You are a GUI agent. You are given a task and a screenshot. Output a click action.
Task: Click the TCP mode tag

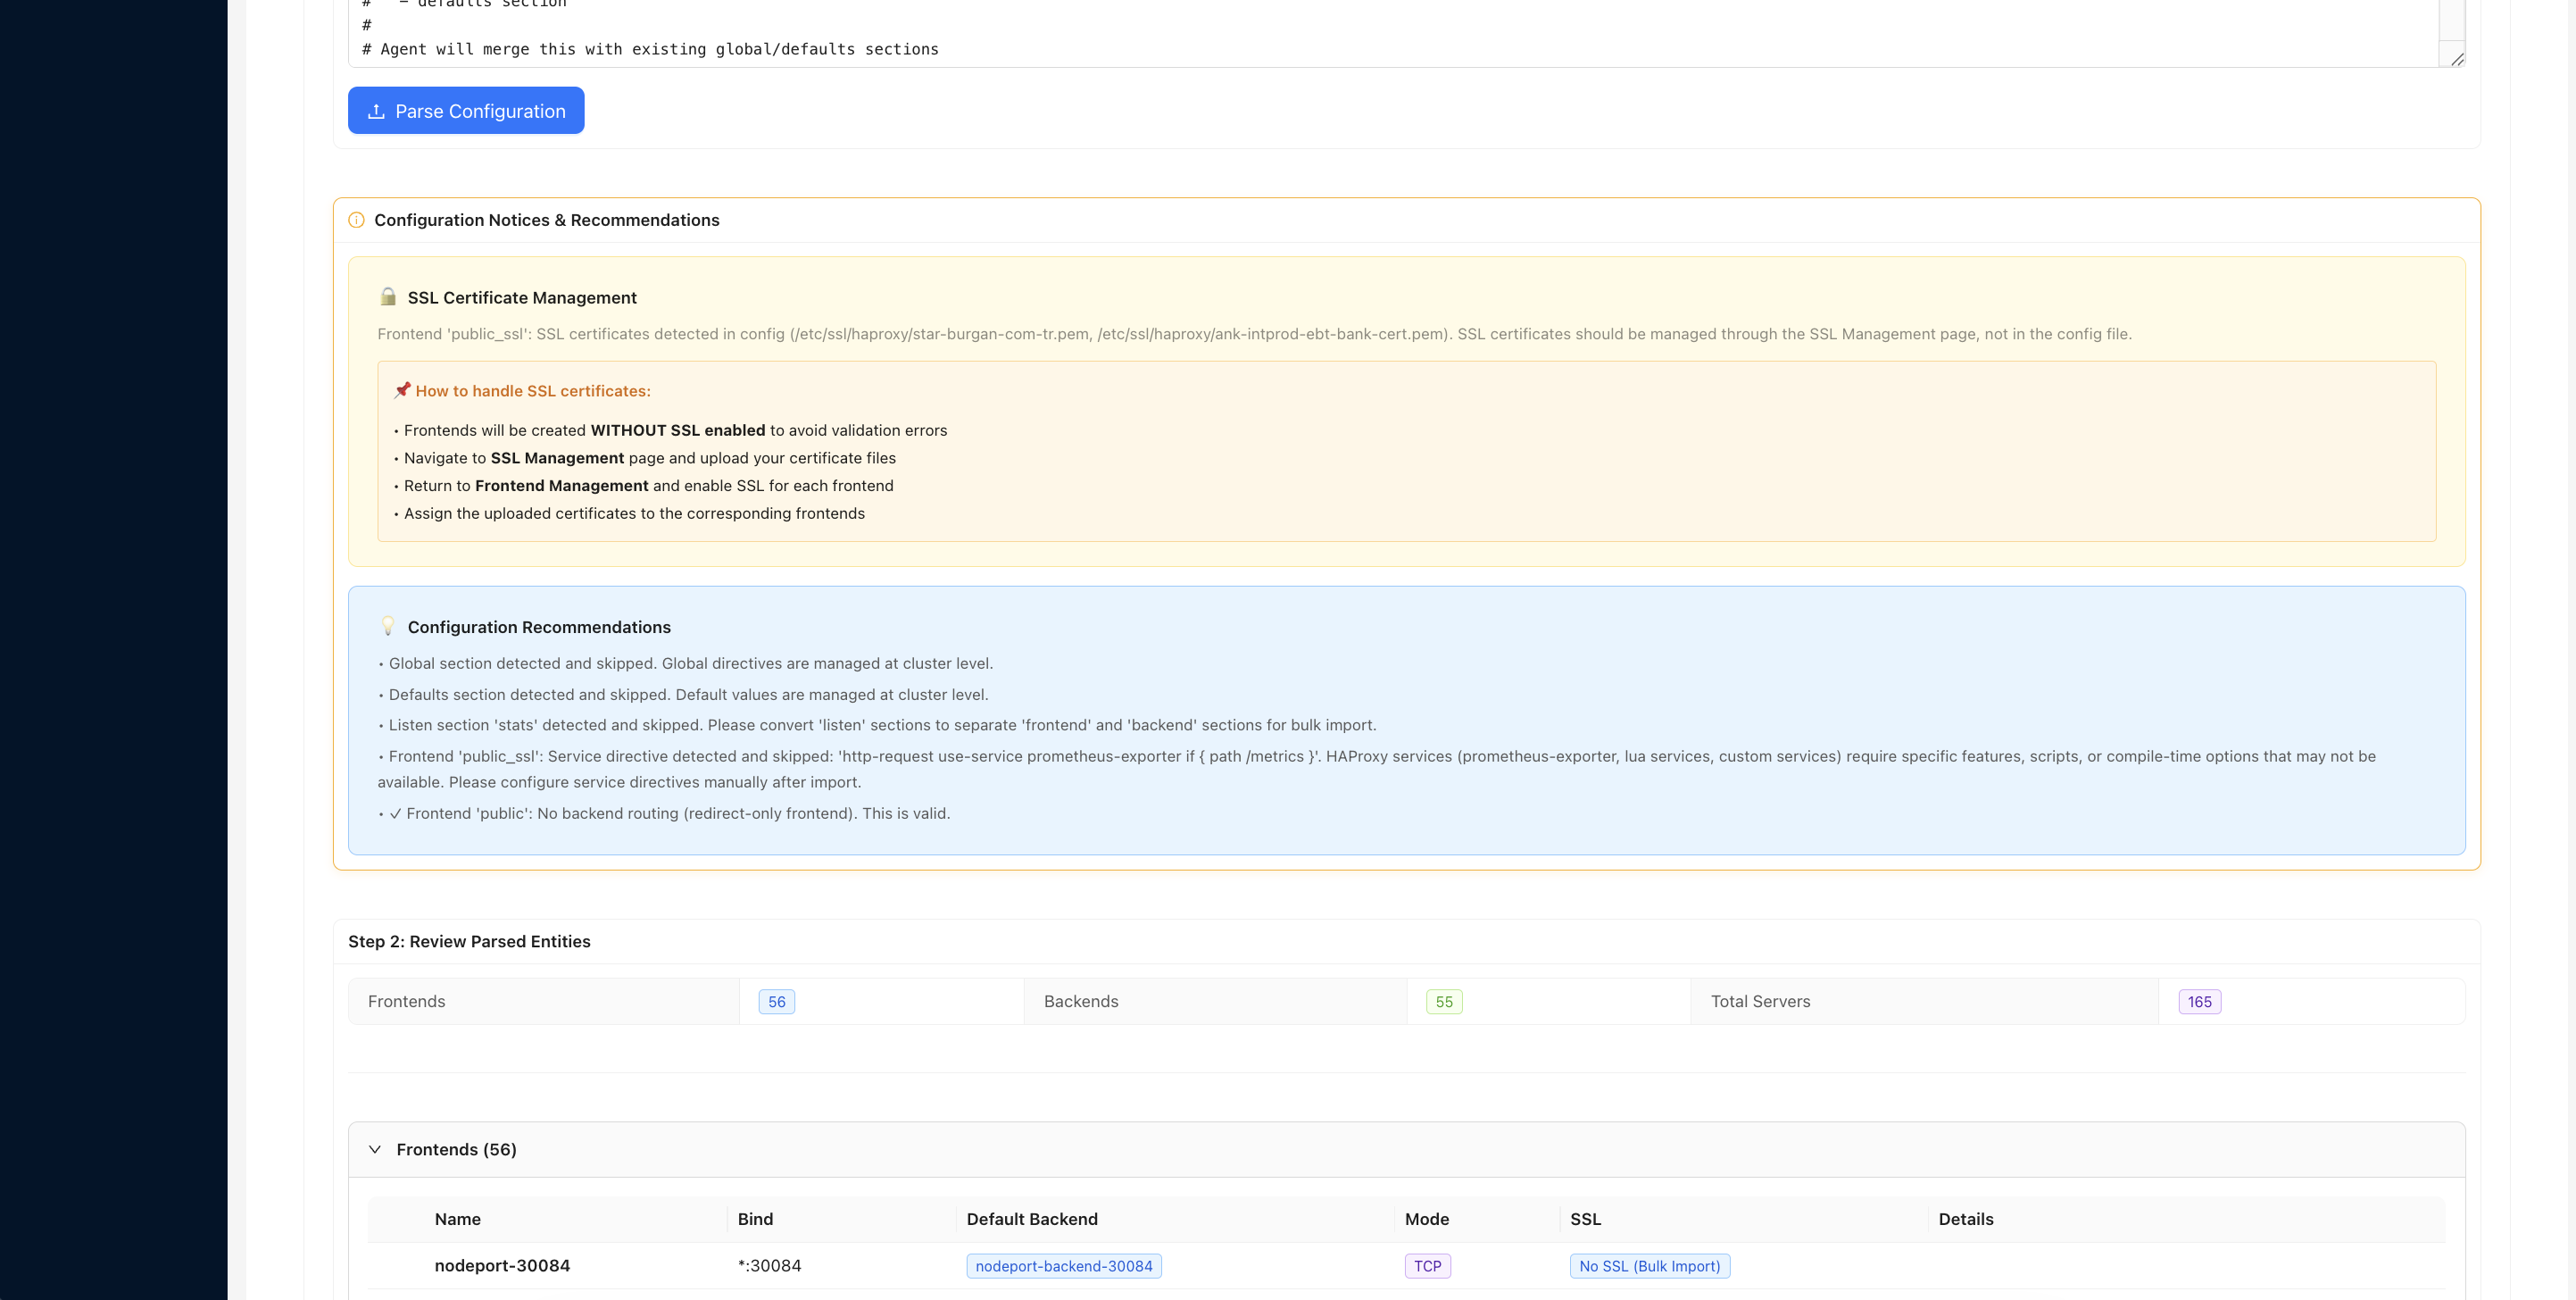click(x=1427, y=1266)
